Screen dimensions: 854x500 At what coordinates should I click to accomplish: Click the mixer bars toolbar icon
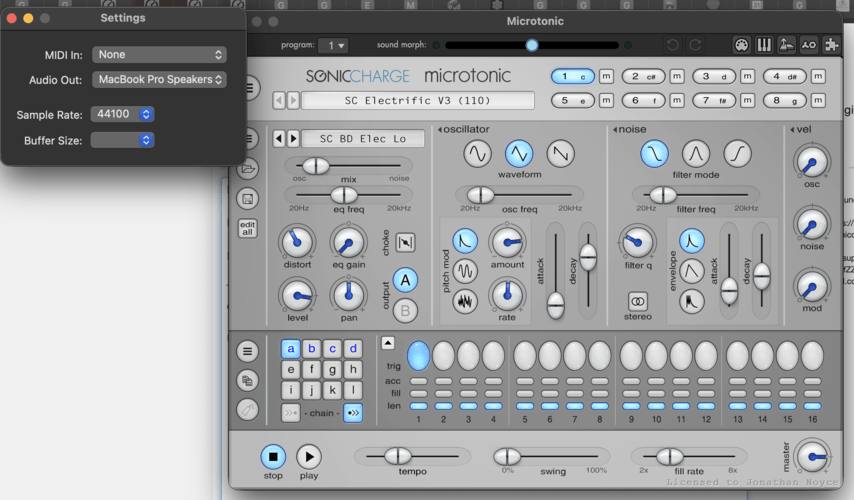click(764, 45)
